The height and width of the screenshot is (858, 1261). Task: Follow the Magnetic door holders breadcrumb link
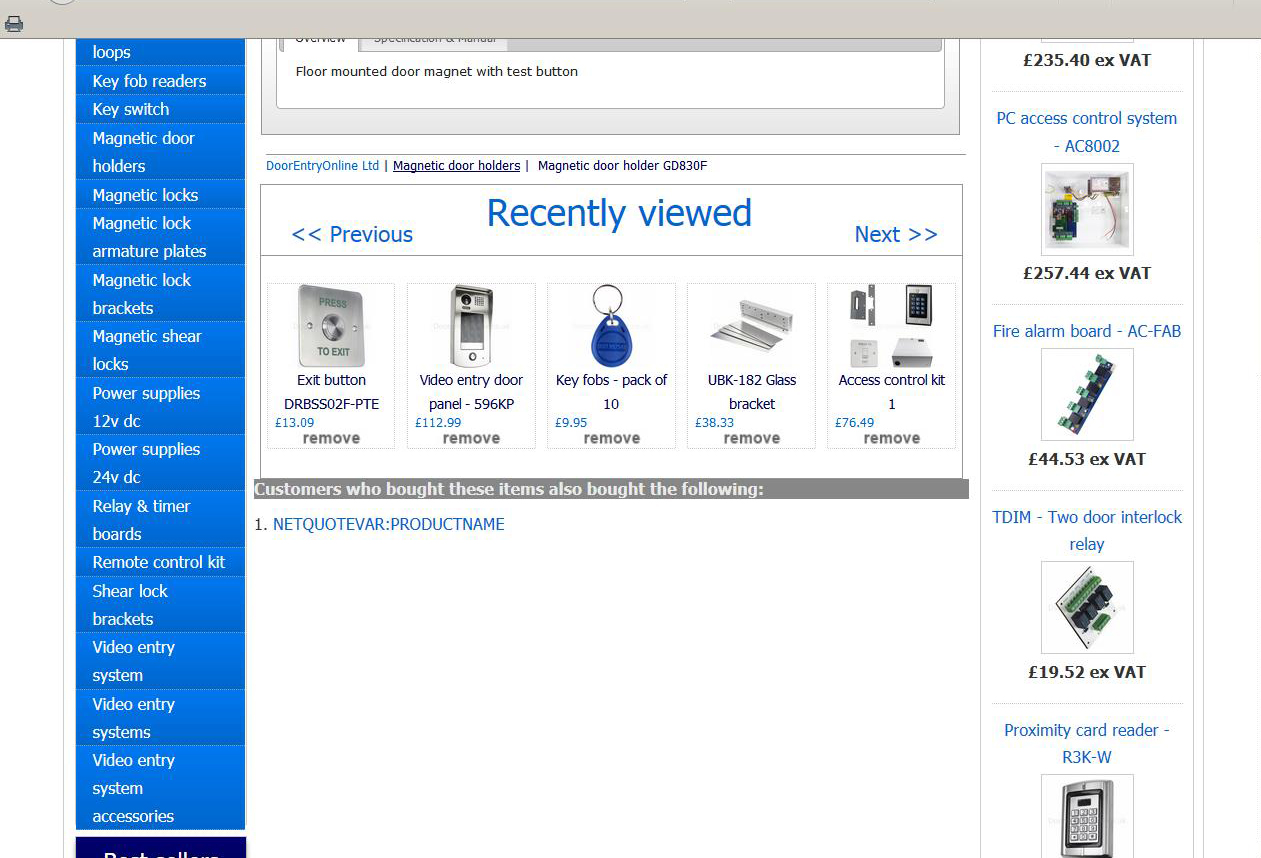click(456, 166)
